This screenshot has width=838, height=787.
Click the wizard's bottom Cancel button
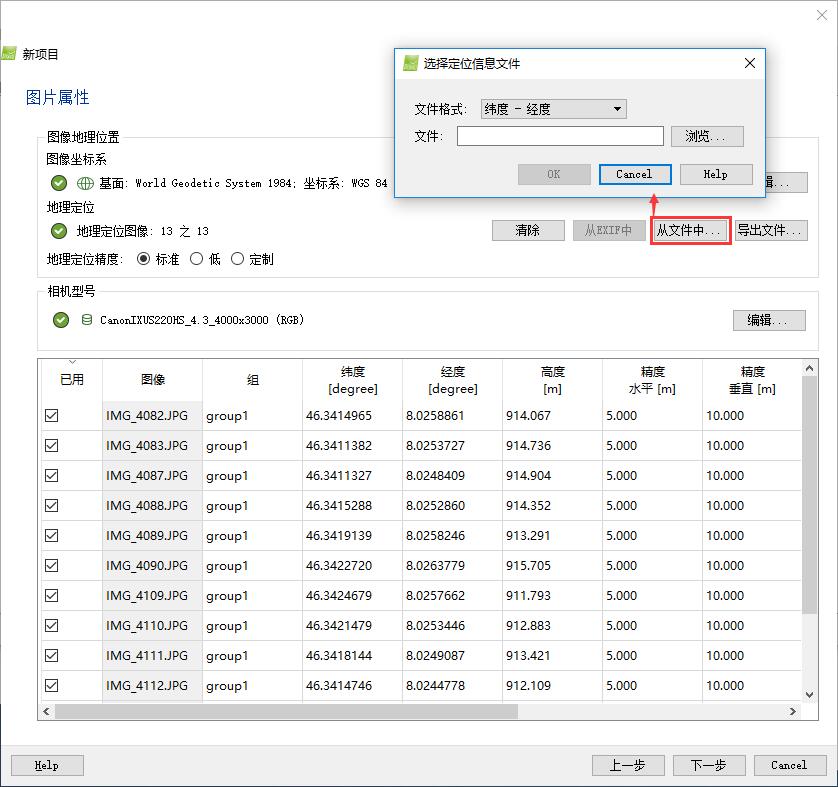point(790,765)
